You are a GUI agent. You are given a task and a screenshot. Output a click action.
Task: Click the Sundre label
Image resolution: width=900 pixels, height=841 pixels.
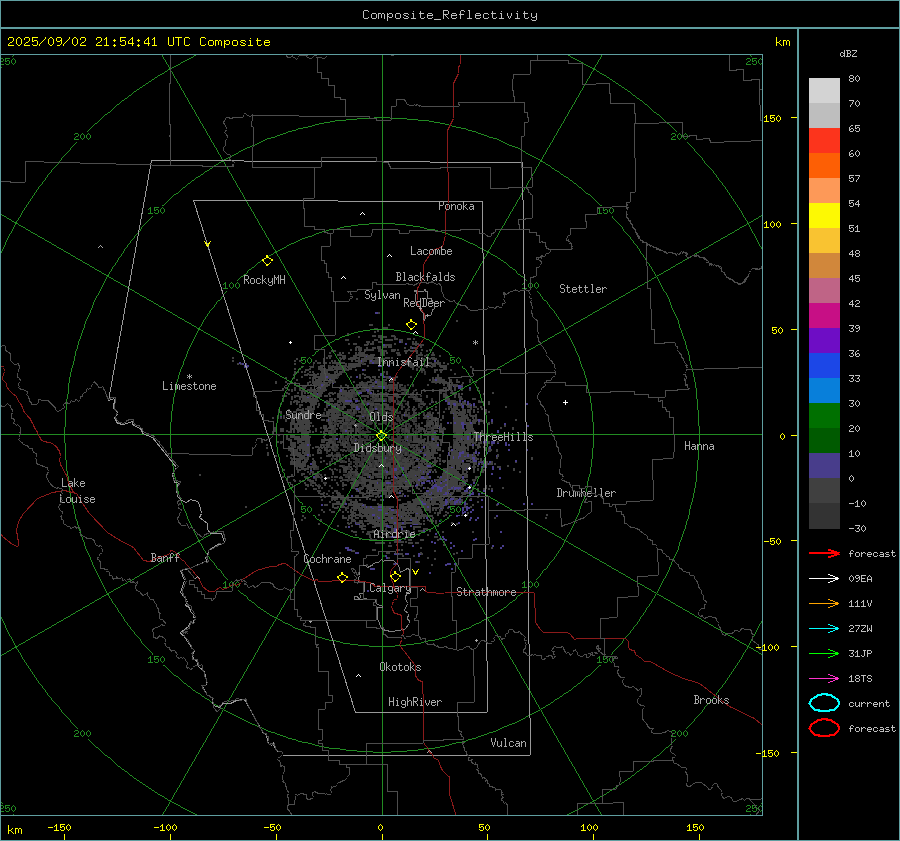303,414
